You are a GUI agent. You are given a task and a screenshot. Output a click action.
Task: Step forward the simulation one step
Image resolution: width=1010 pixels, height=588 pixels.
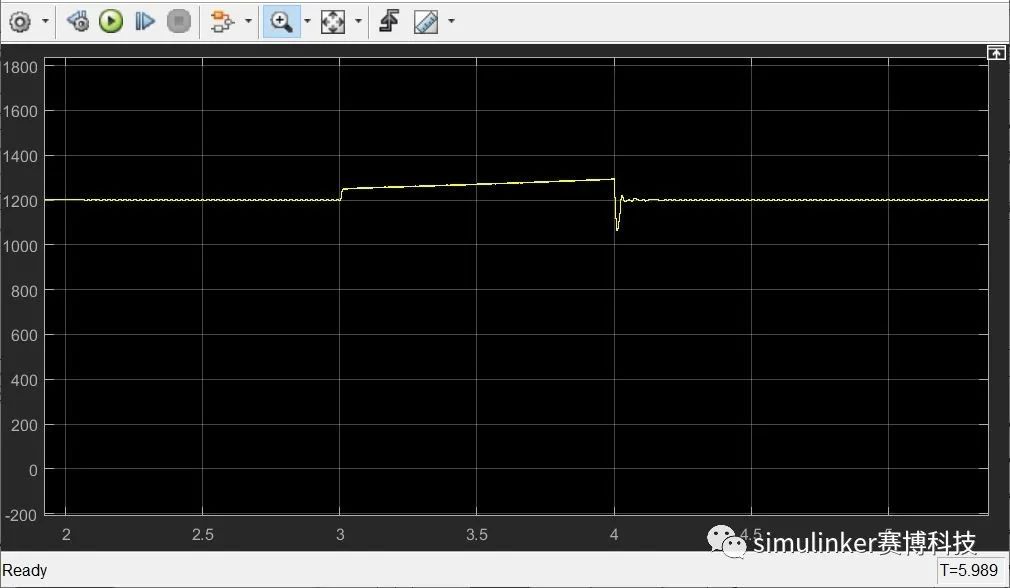pos(144,21)
